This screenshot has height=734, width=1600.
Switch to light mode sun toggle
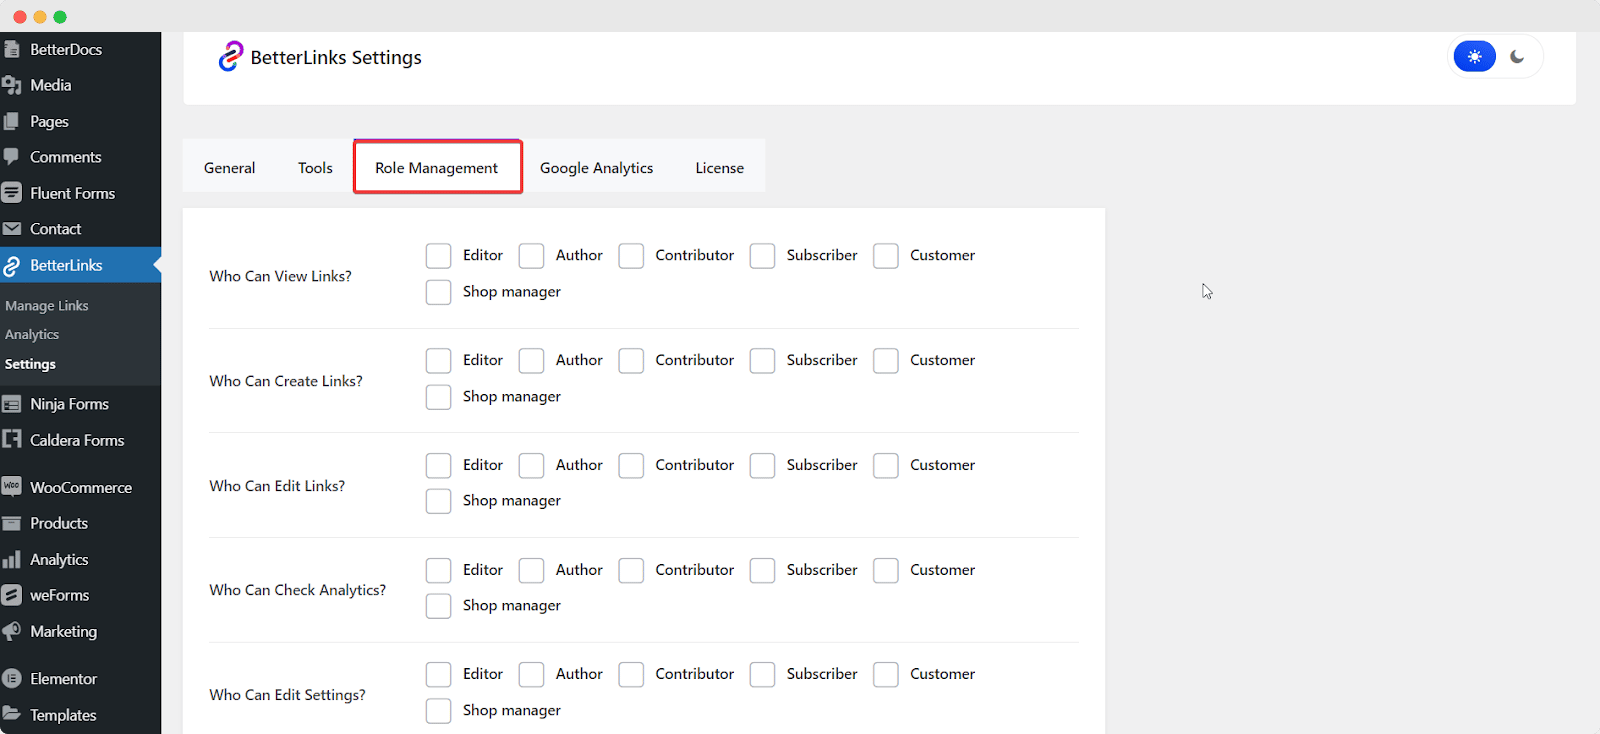1475,57
